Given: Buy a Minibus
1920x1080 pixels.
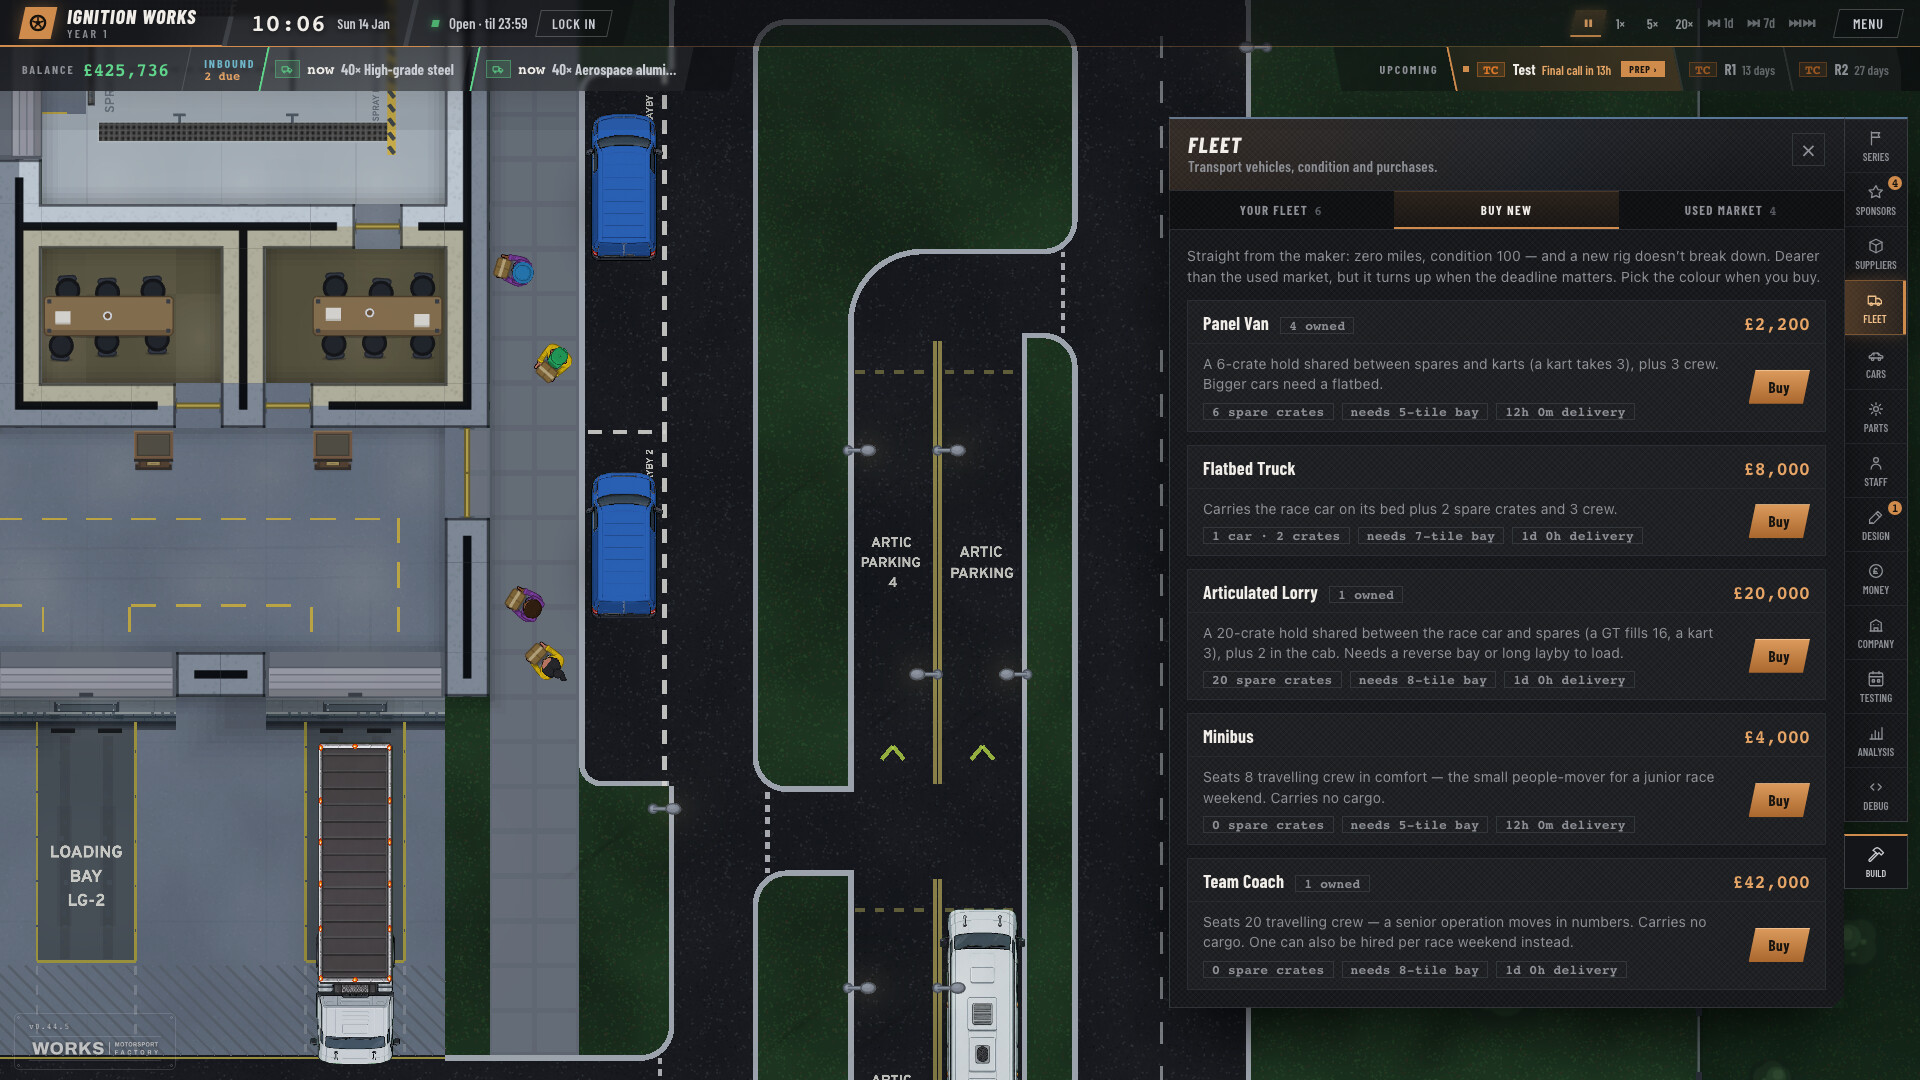Looking at the screenshot, I should click(1778, 801).
